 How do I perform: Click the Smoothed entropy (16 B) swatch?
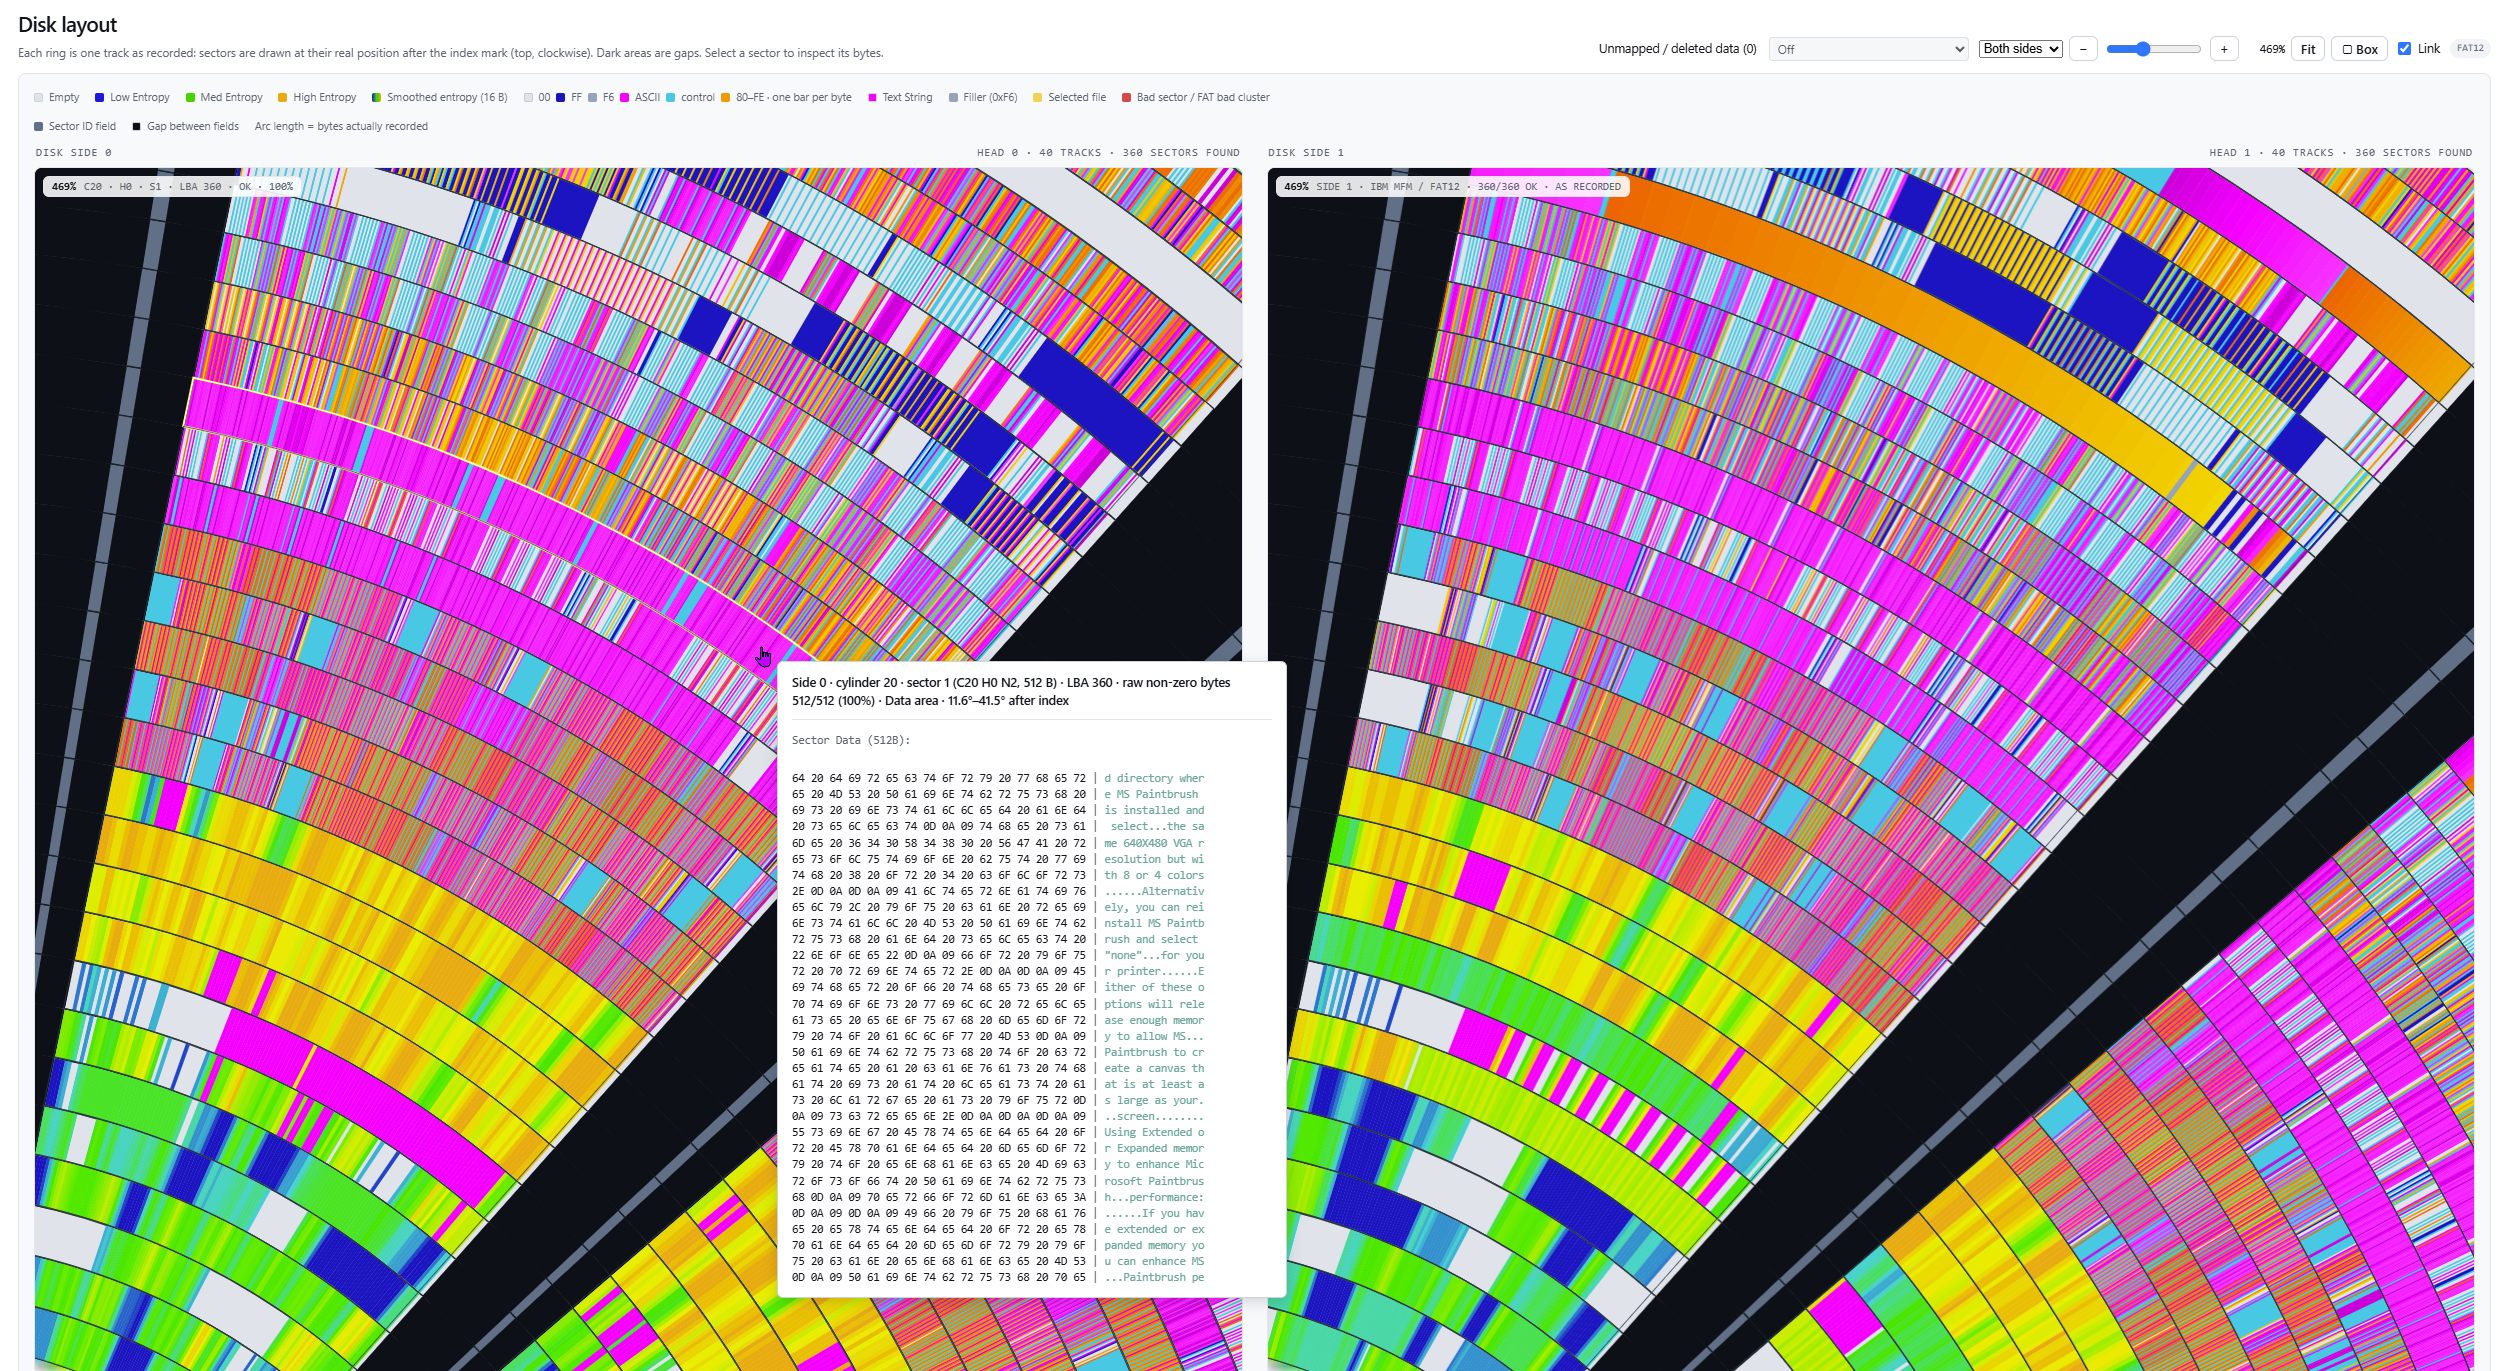[376, 98]
